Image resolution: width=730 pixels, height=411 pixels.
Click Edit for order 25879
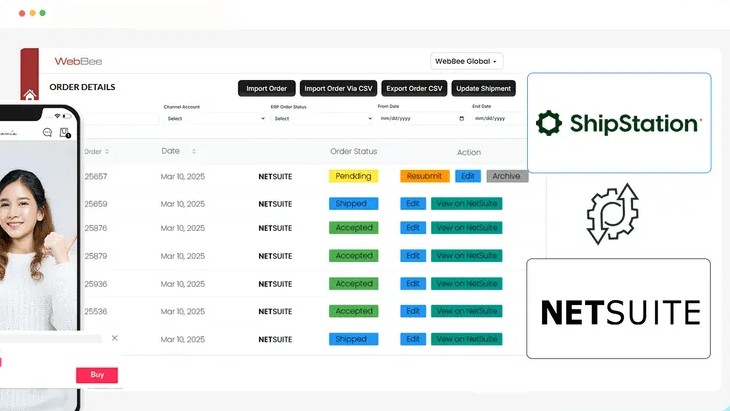coord(413,256)
